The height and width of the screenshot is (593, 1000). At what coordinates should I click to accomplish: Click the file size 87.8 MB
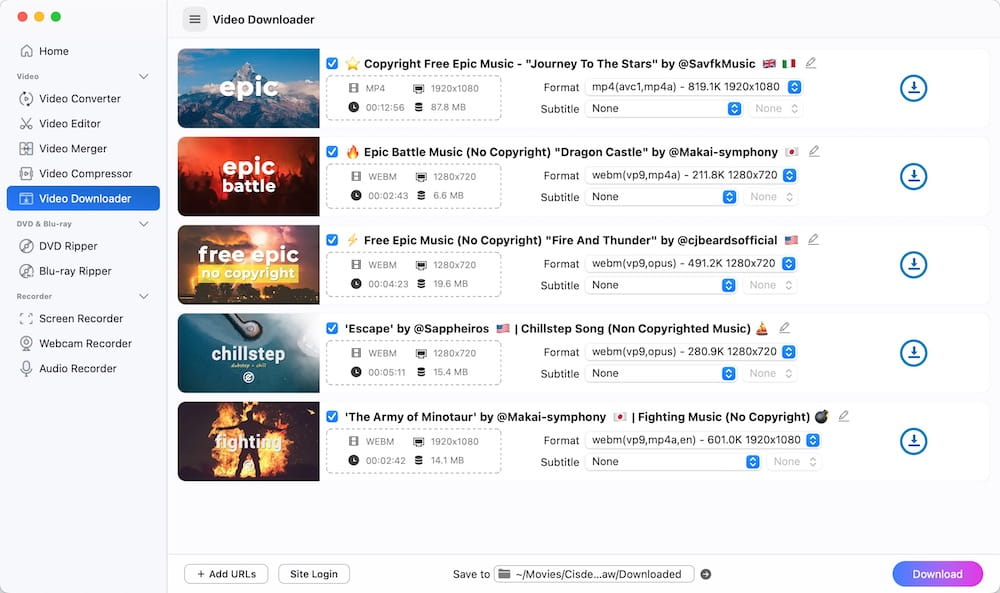click(448, 107)
